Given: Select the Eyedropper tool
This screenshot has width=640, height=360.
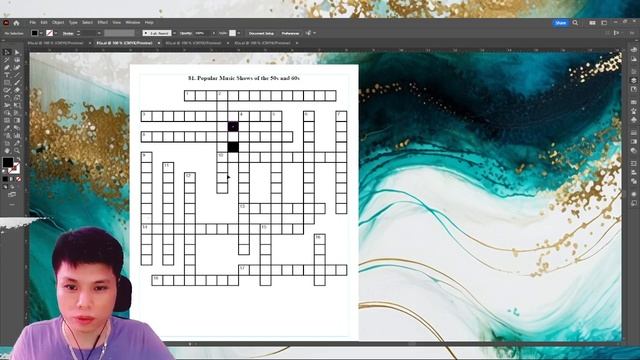Looking at the screenshot, I should 7,128.
